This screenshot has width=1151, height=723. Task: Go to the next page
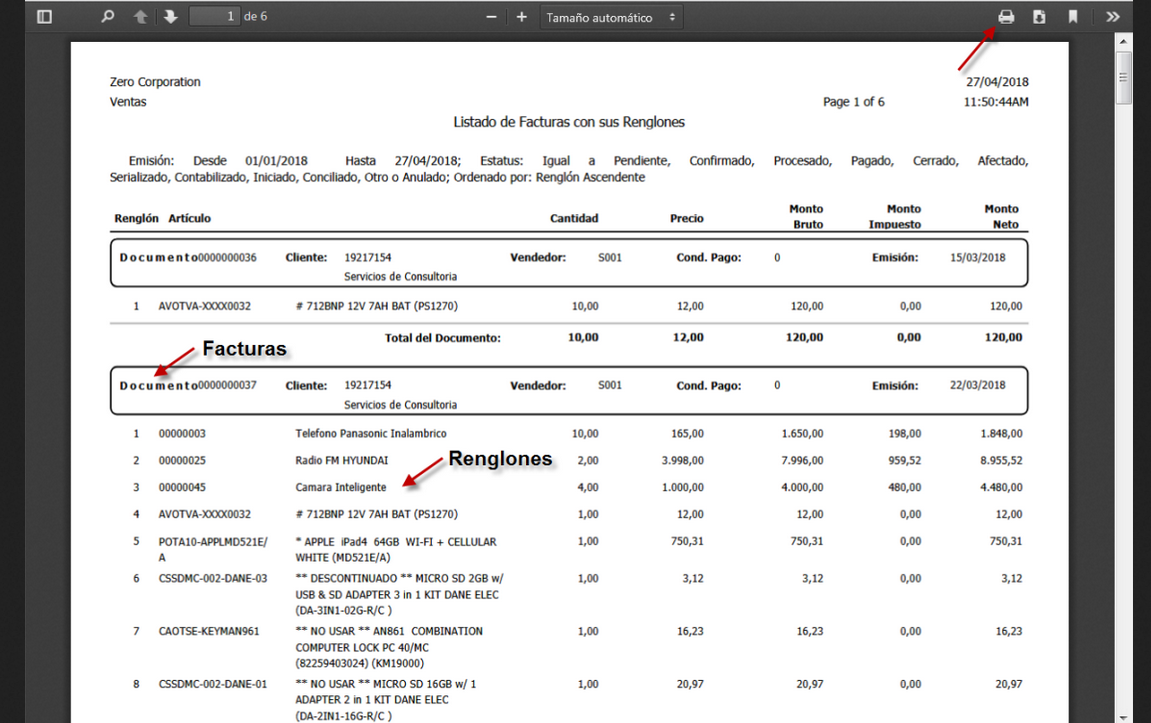pos(171,17)
